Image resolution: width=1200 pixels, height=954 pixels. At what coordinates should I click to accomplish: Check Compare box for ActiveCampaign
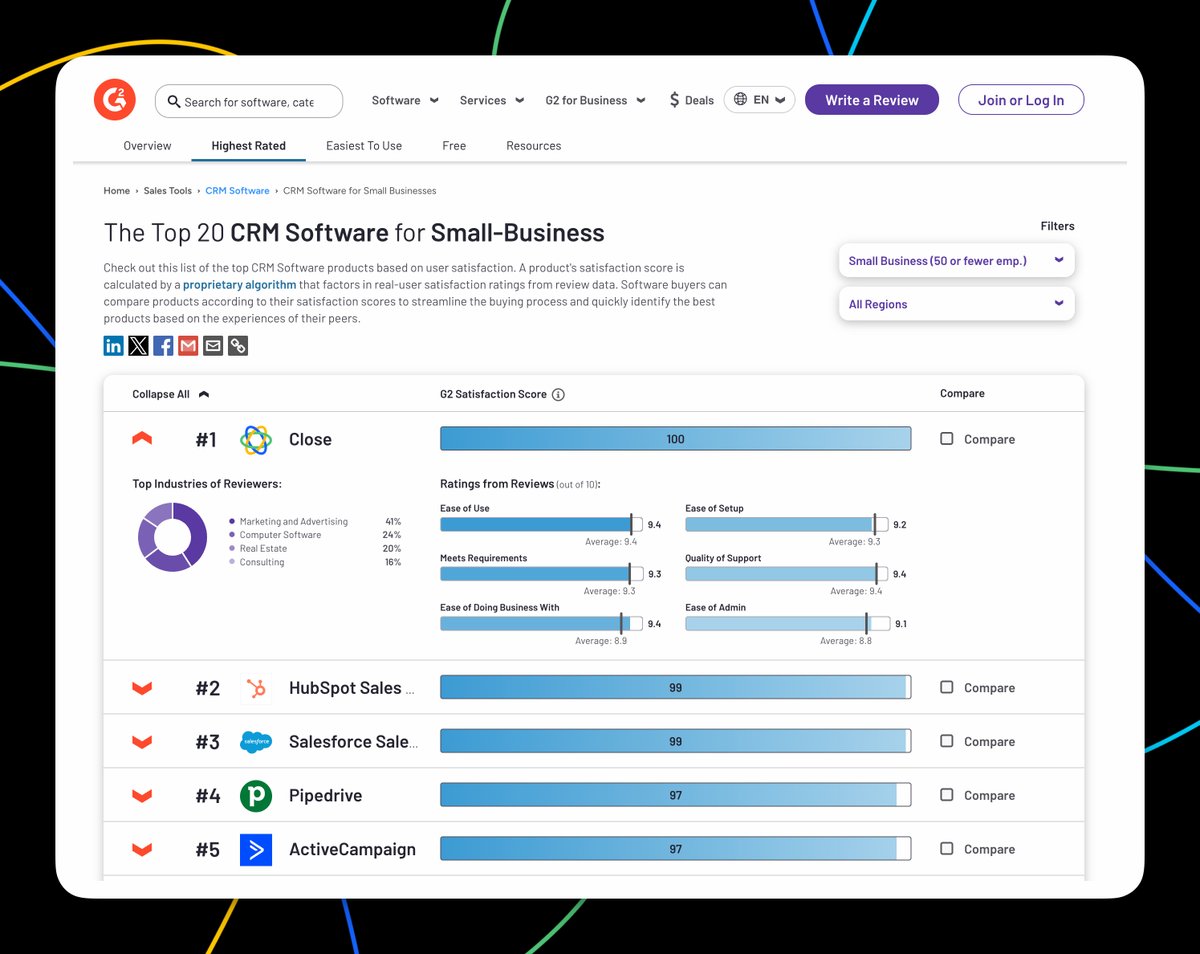pyautogui.click(x=947, y=849)
